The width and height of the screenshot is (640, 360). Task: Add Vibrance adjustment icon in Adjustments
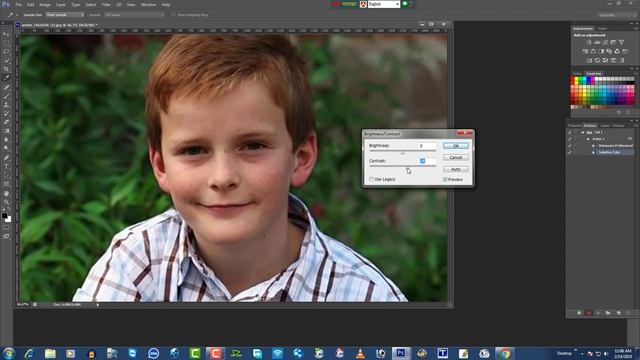click(622, 42)
